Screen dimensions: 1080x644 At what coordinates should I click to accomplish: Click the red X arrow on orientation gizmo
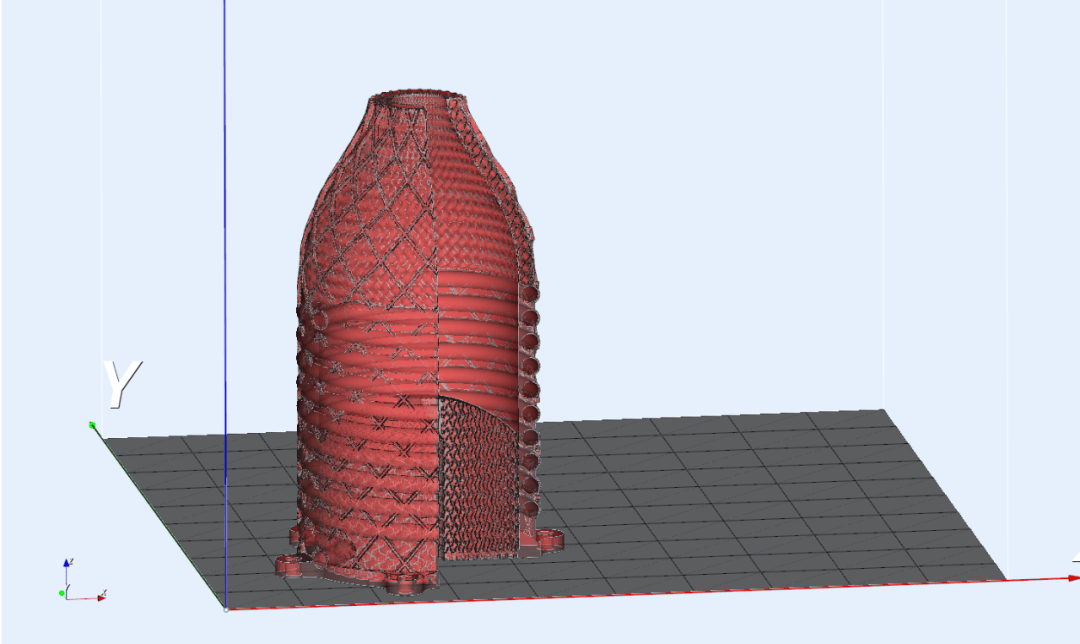click(x=98, y=597)
